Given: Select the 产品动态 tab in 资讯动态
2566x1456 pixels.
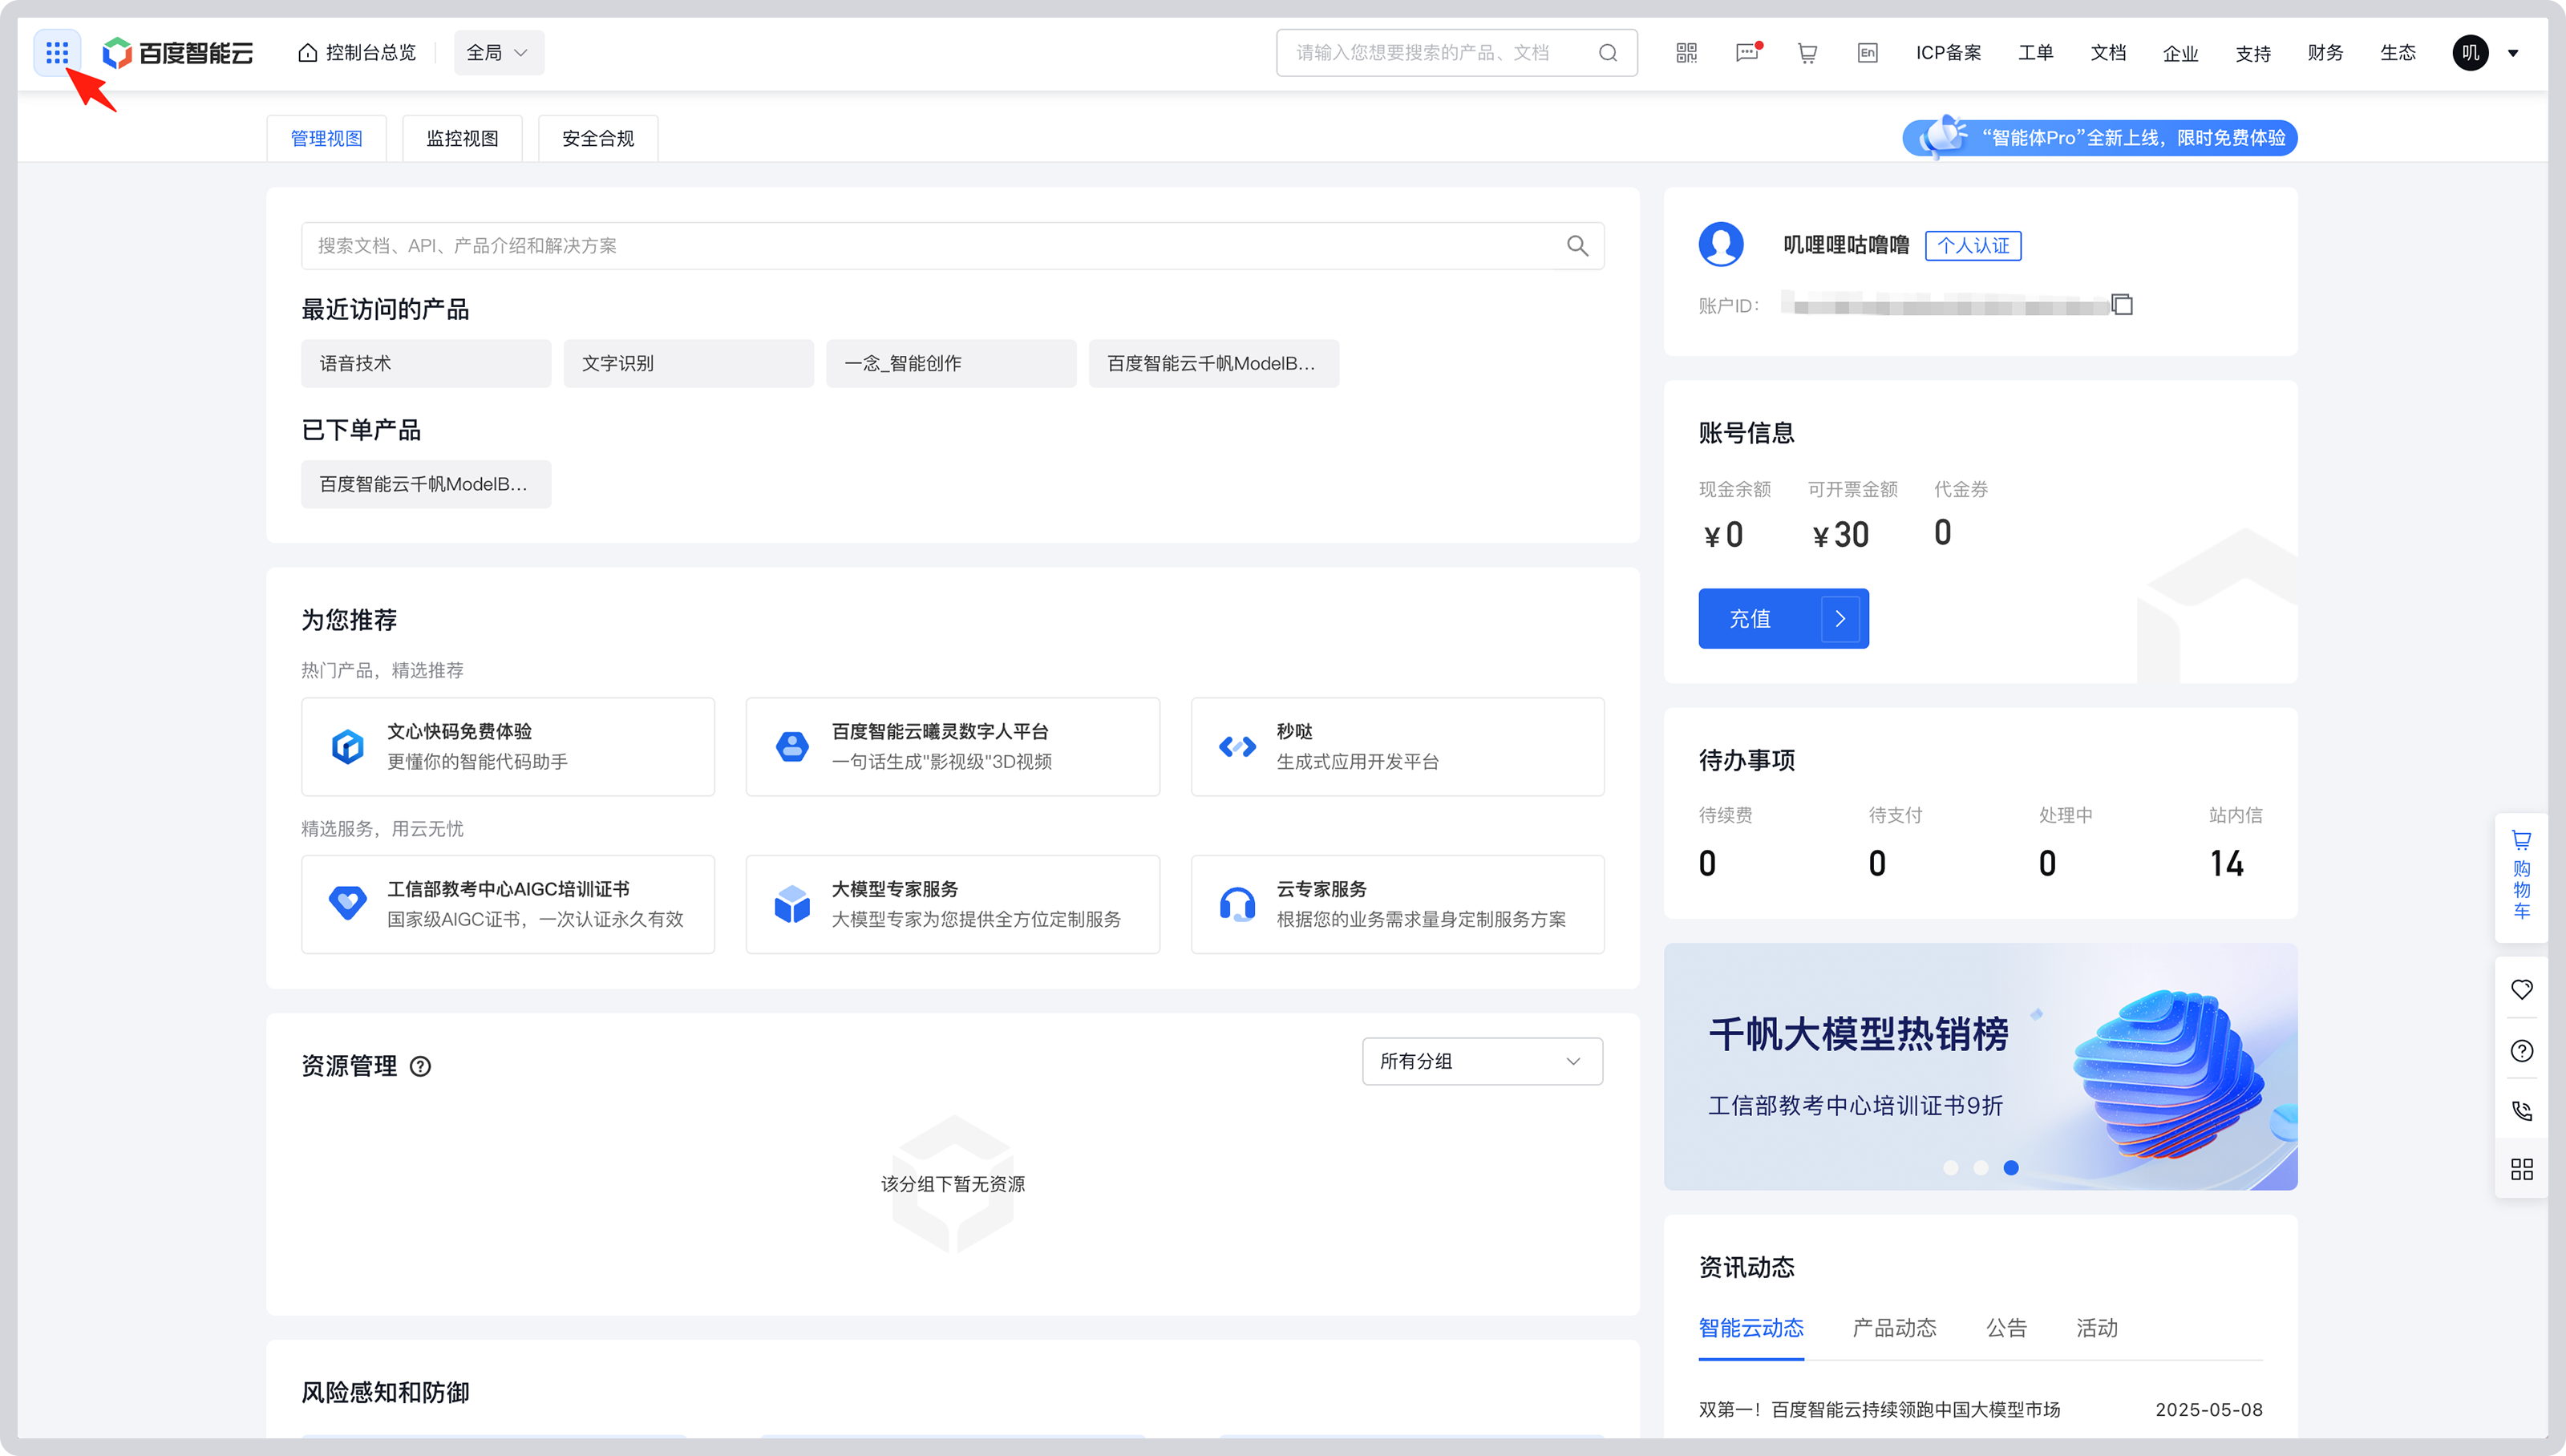Looking at the screenshot, I should tap(1893, 1328).
